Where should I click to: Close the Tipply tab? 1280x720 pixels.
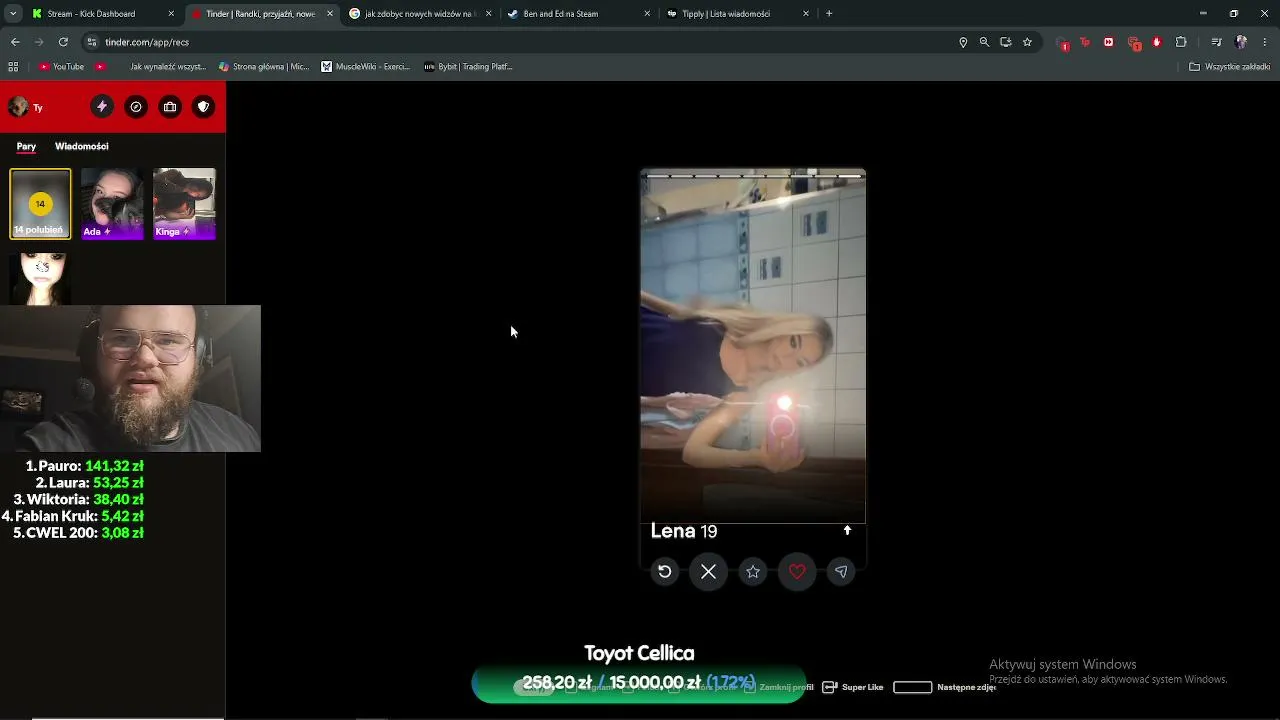click(x=806, y=14)
